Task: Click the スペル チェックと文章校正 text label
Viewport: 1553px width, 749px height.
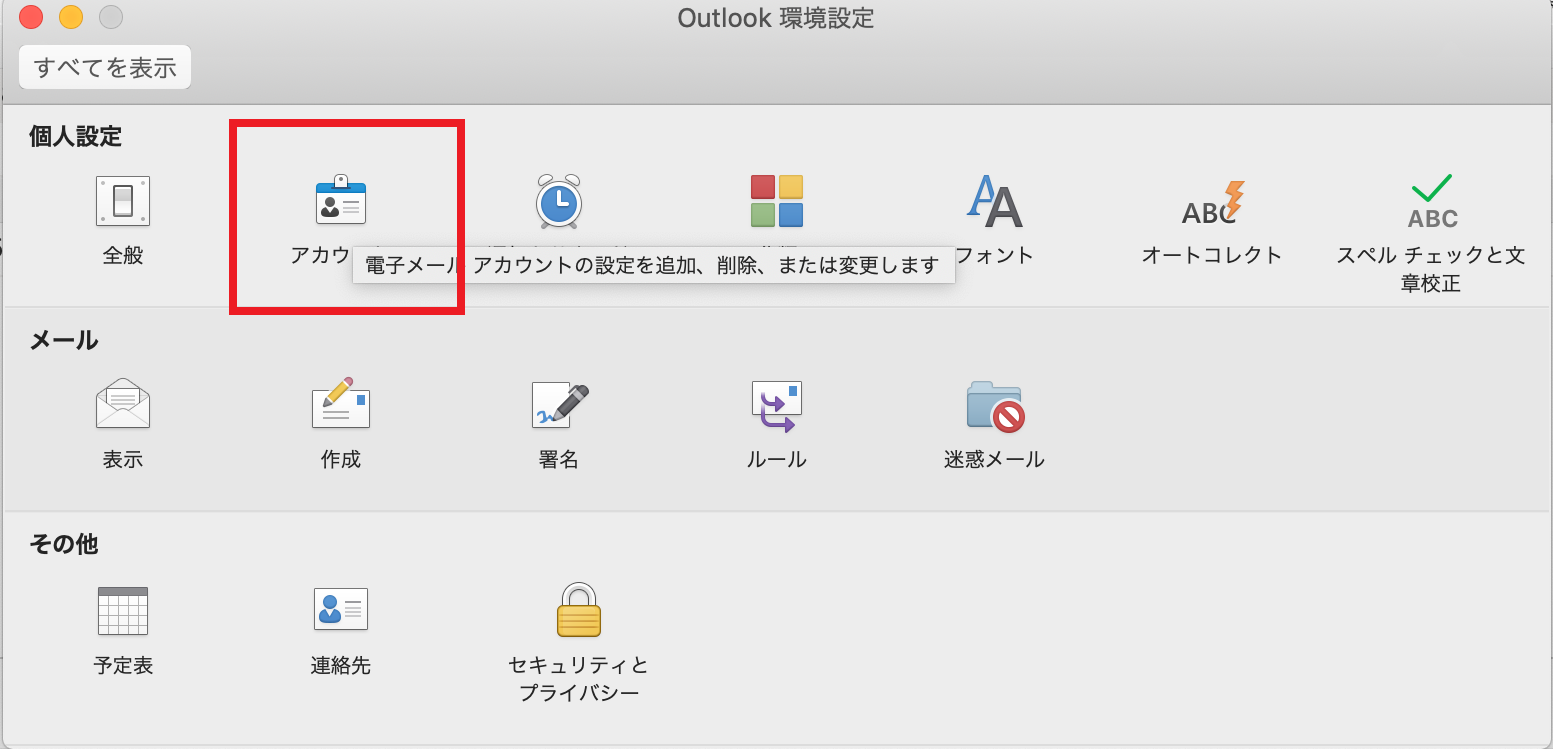Action: [1431, 269]
